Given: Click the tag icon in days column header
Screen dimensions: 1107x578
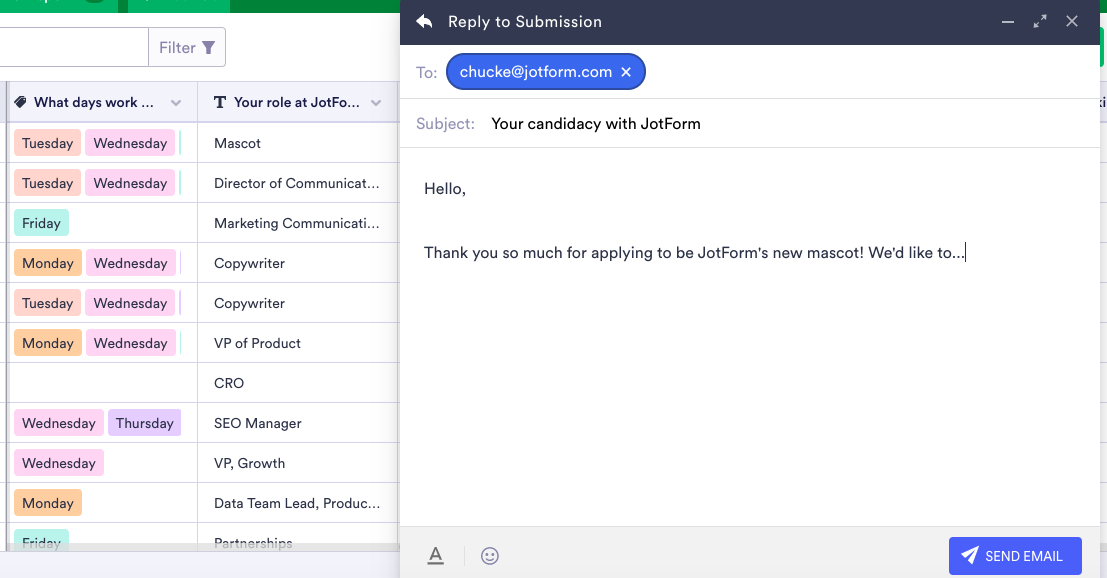Looking at the screenshot, I should 20,102.
